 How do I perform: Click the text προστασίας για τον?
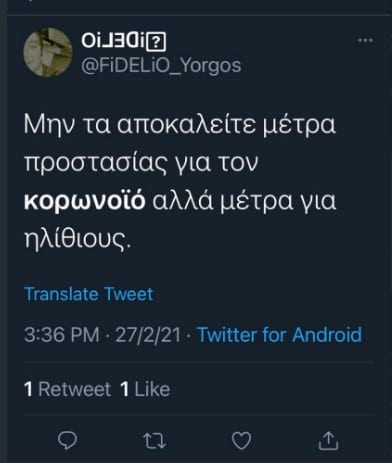141,163
